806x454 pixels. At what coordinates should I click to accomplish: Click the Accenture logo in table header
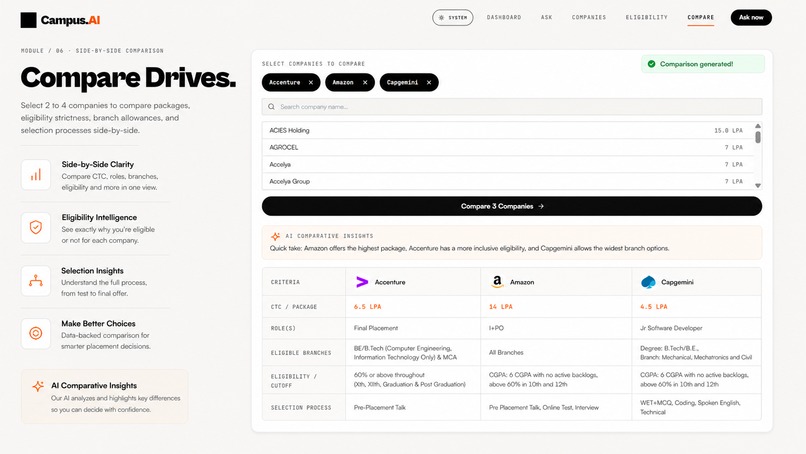click(362, 282)
